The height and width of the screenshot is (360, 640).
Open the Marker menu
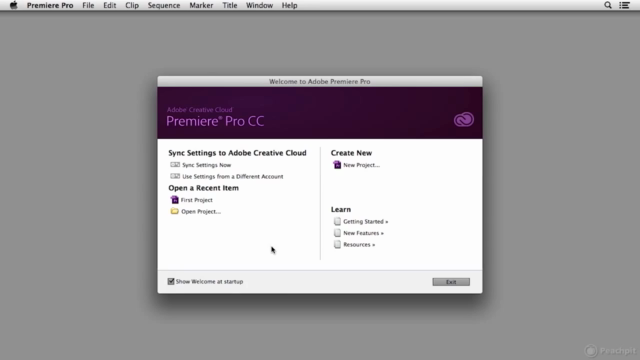pos(201,5)
